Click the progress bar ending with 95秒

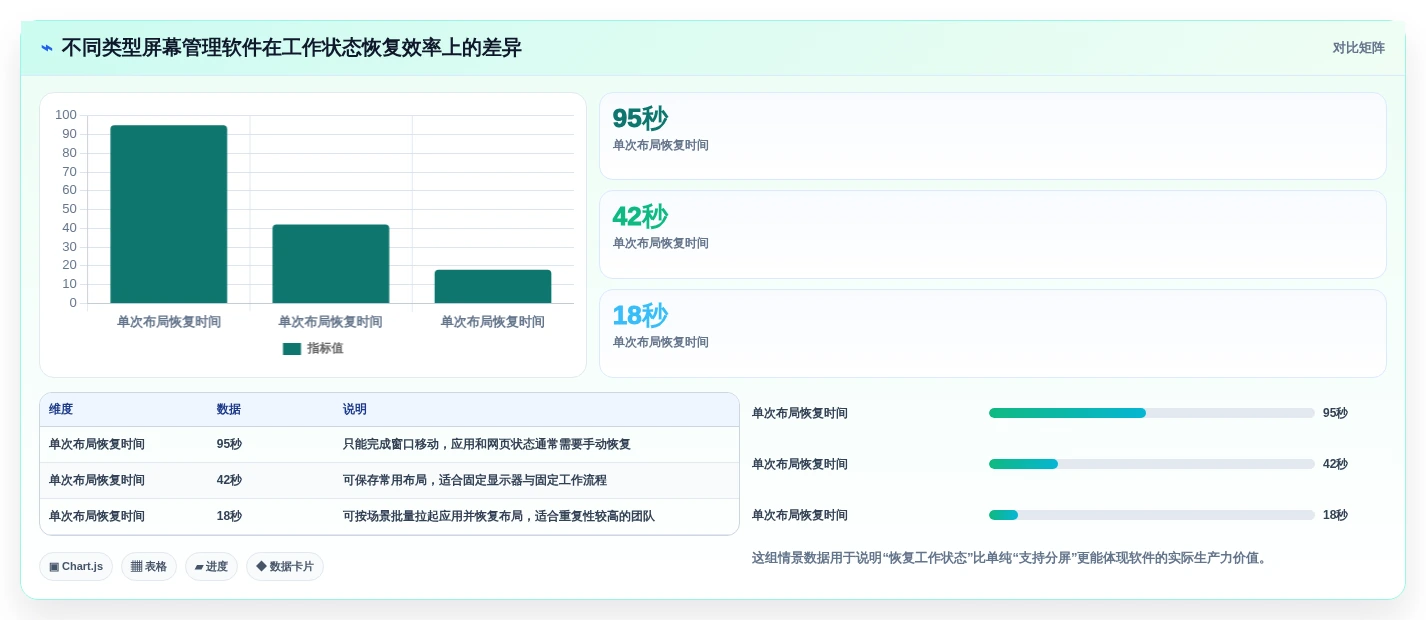click(x=1152, y=413)
